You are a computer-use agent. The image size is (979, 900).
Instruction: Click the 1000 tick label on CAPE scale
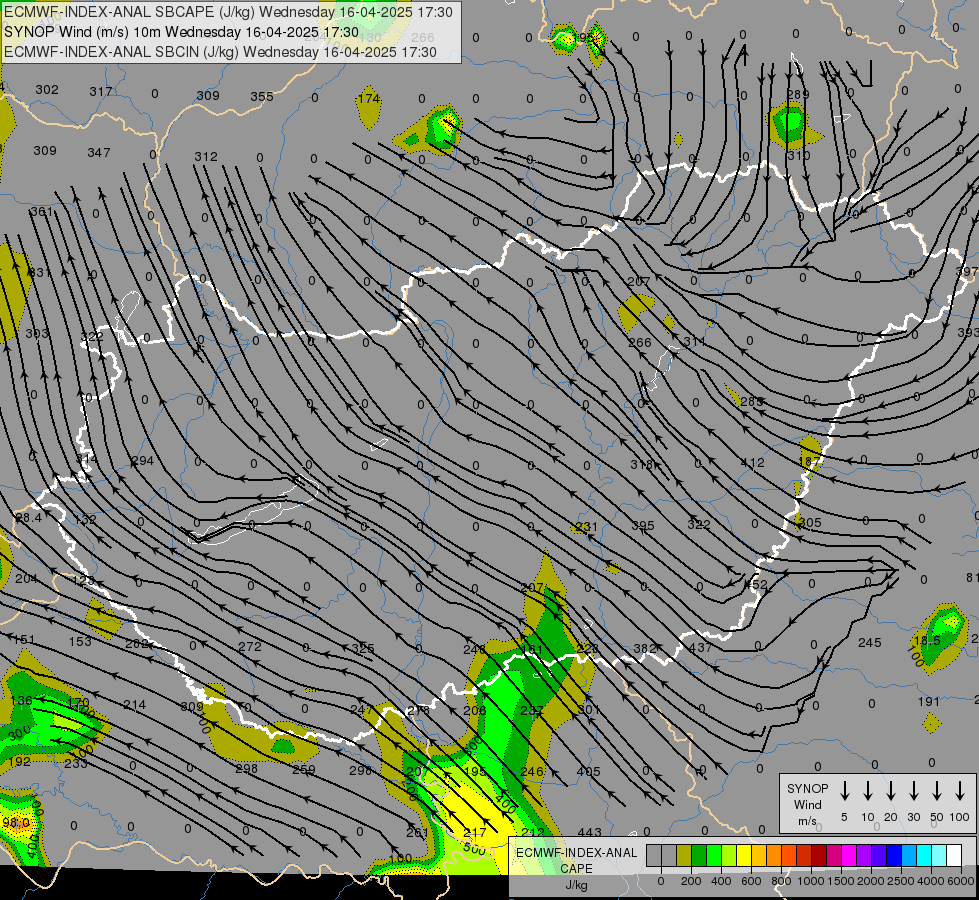(x=811, y=881)
